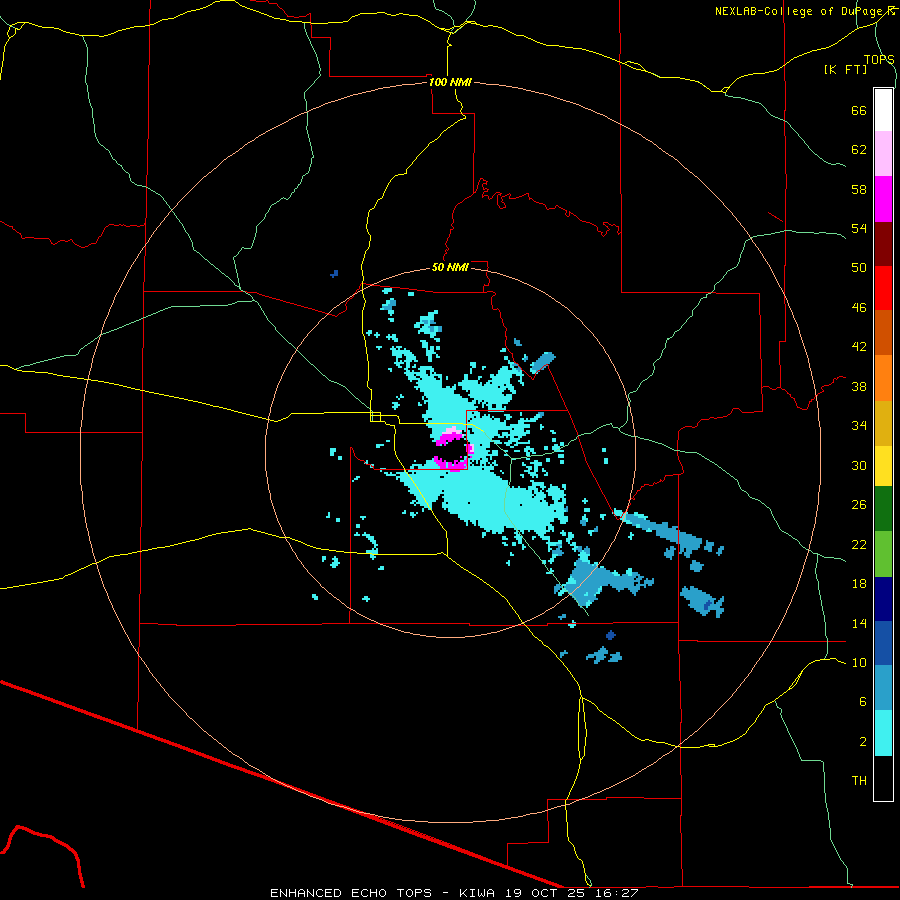The width and height of the screenshot is (900, 900).
Task: Pick the light green legend swatch
Action: tap(883, 554)
